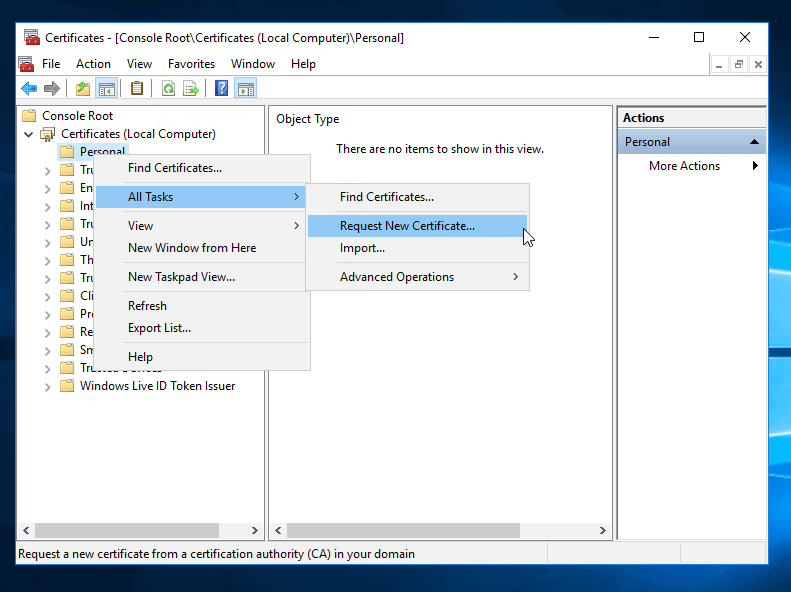Select Find Certificates... in context menu
Screen dimensions: 791x592
[201, 168]
